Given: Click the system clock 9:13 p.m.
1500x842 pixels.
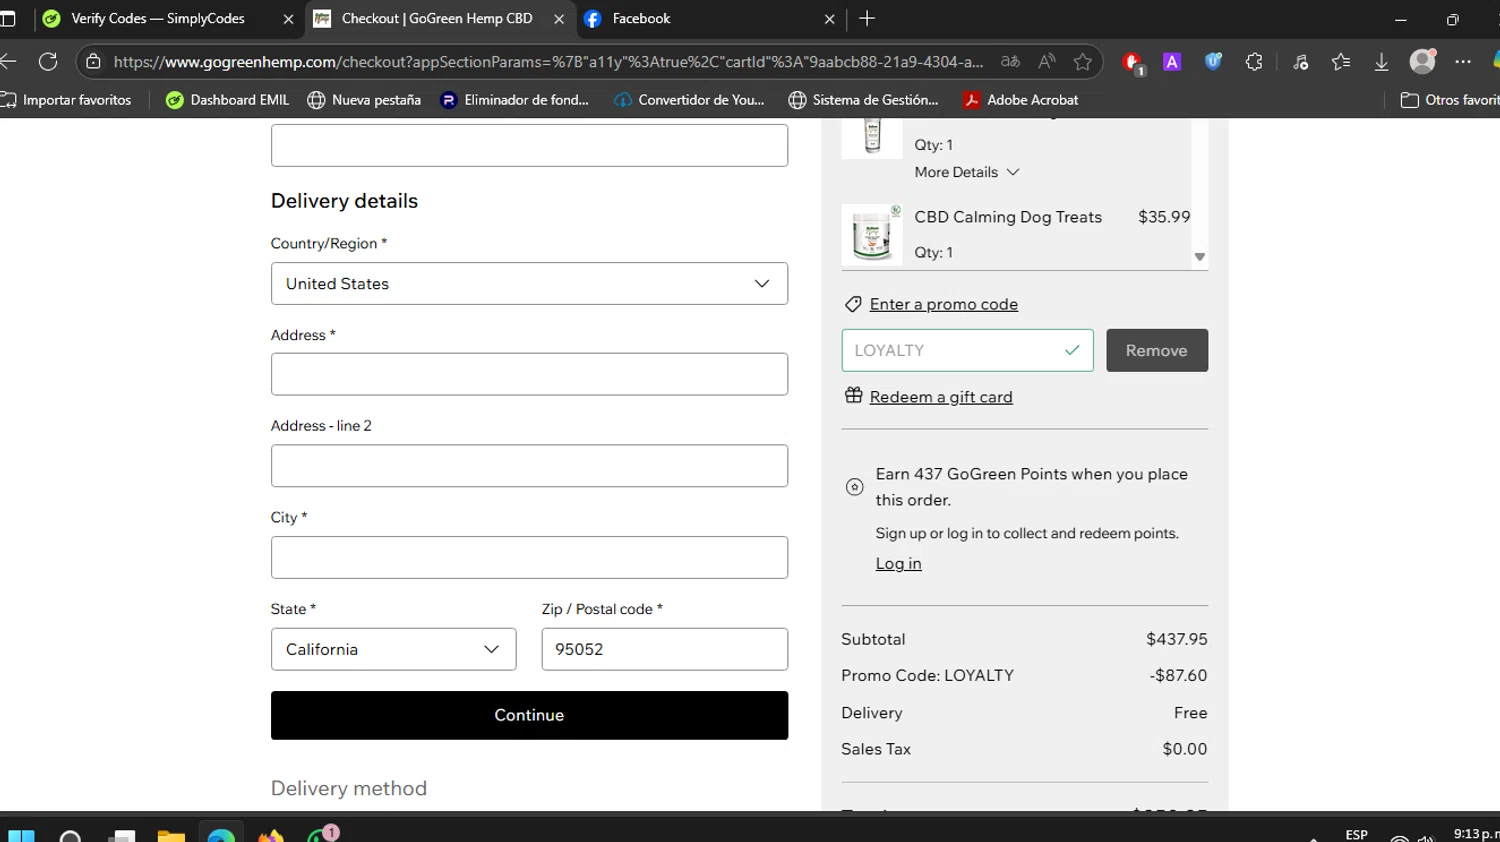Looking at the screenshot, I should point(1476,834).
